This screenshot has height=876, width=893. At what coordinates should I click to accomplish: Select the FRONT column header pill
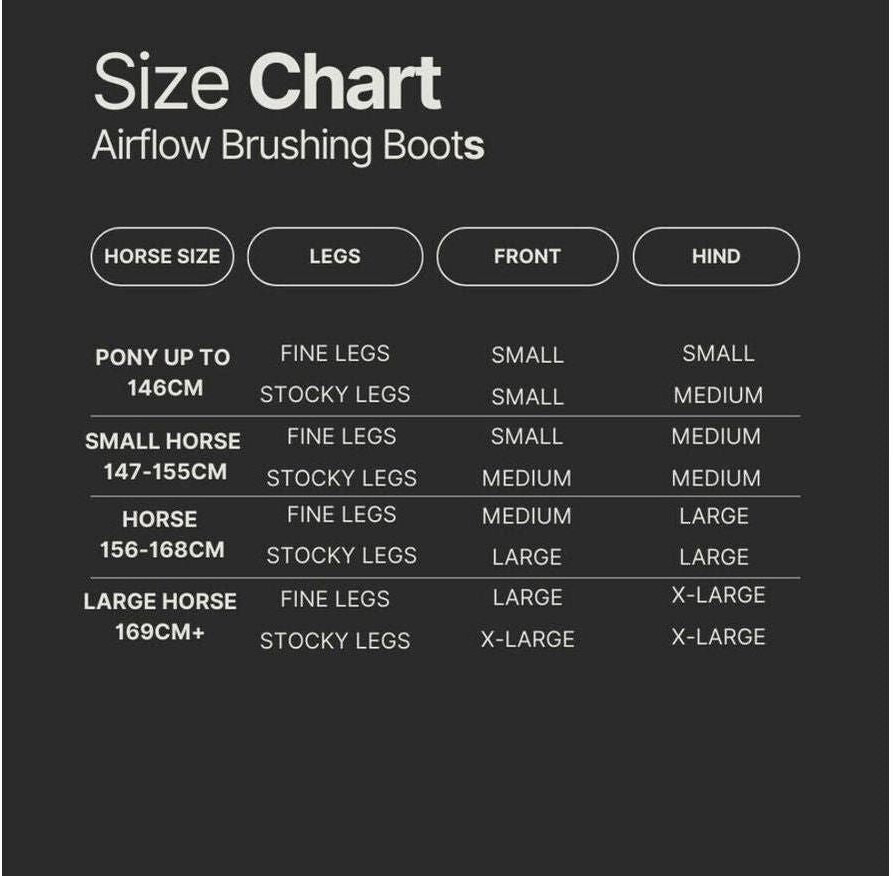coord(527,257)
